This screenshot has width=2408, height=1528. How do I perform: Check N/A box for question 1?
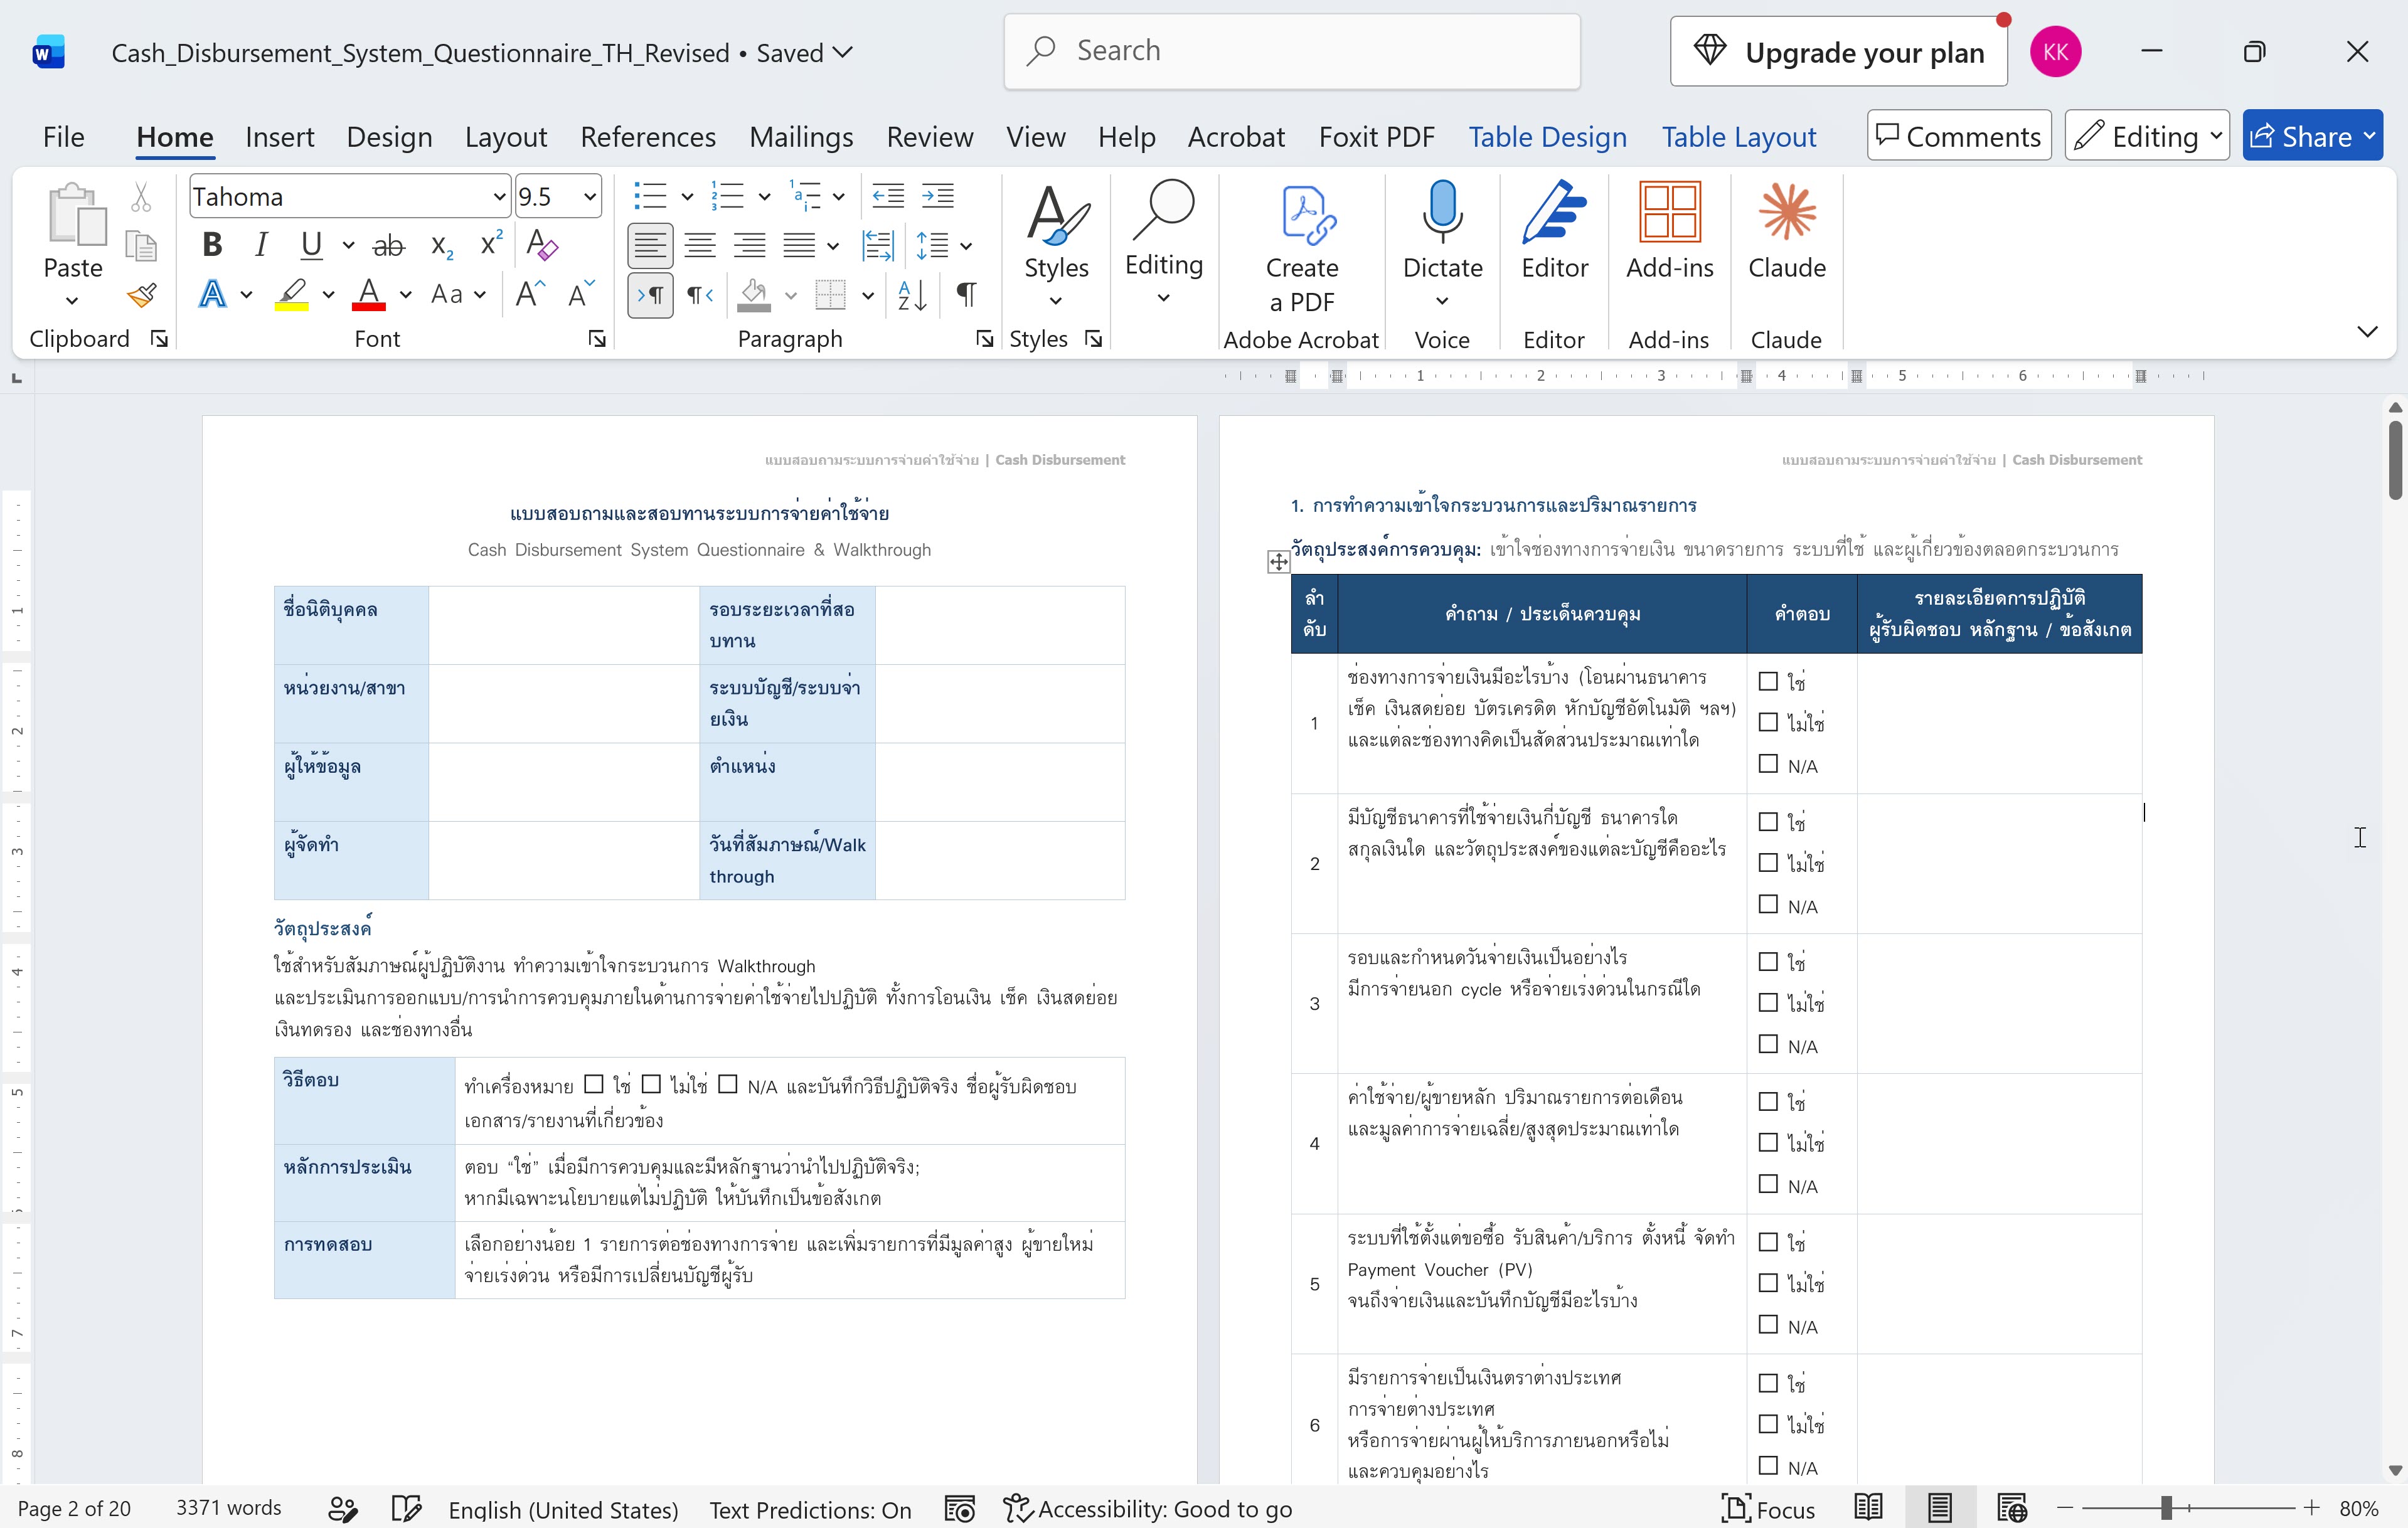(1768, 764)
